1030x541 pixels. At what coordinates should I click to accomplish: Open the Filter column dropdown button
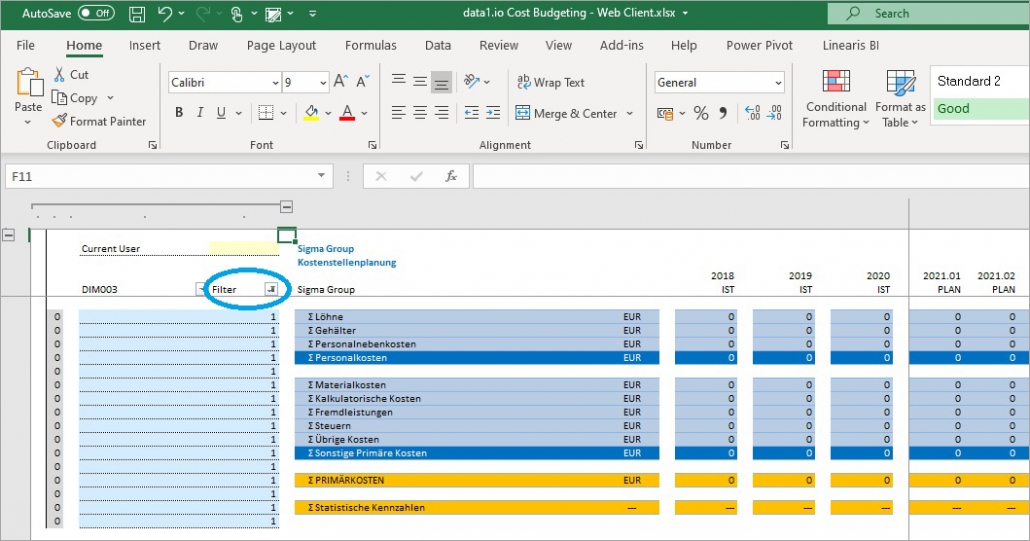tap(271, 289)
